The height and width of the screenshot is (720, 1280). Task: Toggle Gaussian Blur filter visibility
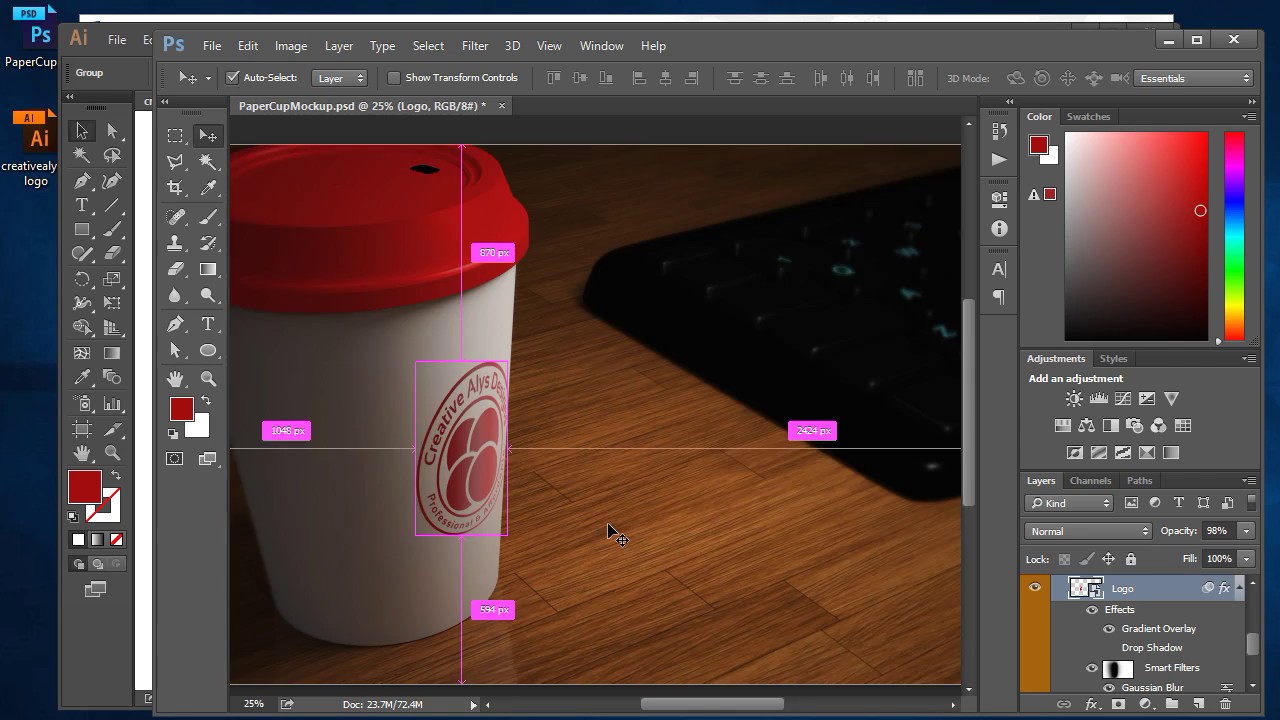(x=1109, y=688)
